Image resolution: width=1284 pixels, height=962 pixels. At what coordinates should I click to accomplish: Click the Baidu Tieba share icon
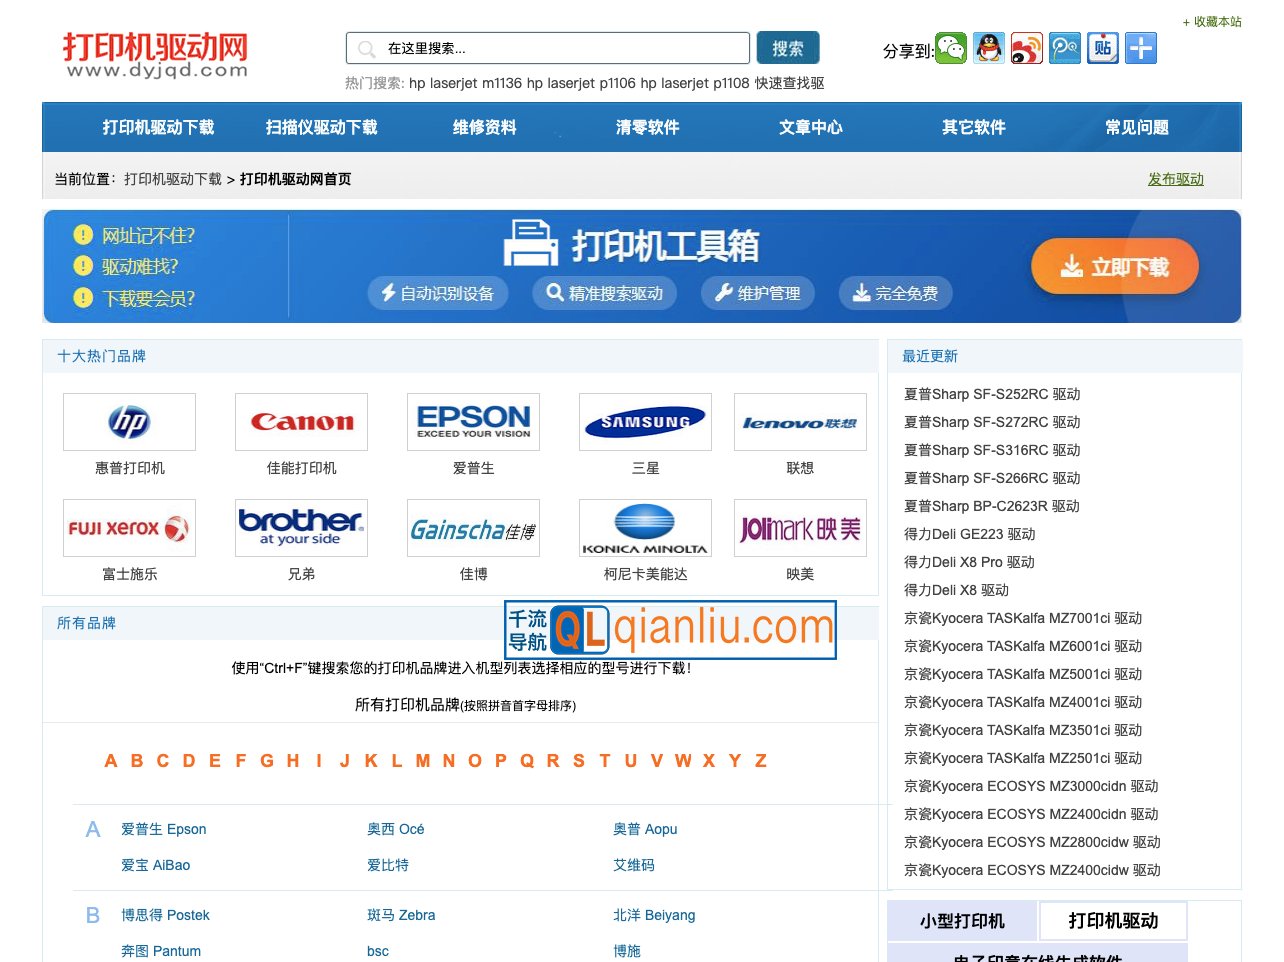point(1102,47)
